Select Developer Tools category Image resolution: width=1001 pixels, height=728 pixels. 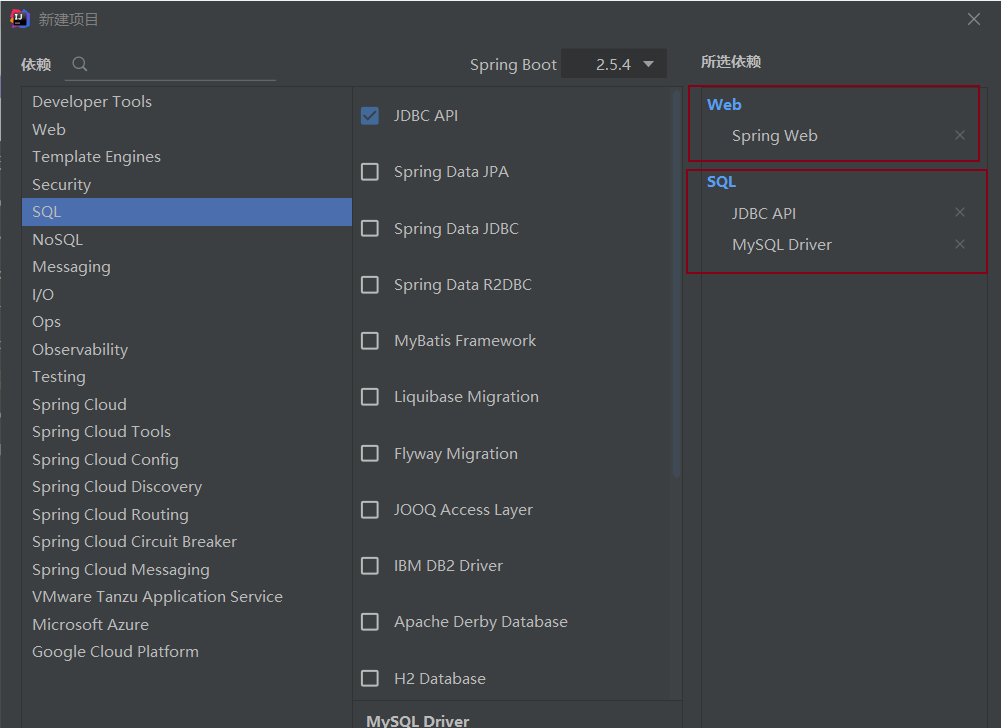click(x=186, y=102)
